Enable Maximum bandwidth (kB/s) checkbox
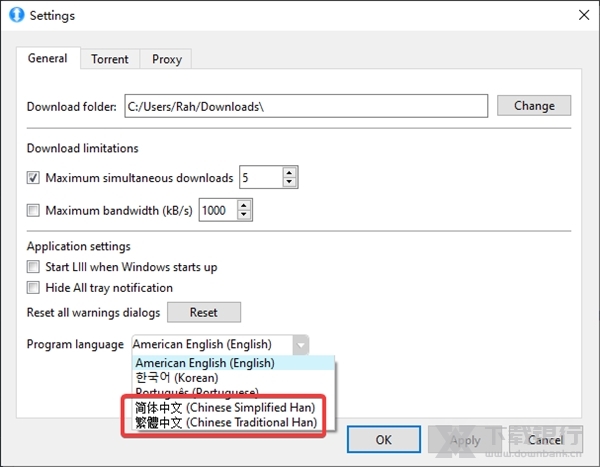This screenshot has height=467, width=600. (33, 210)
